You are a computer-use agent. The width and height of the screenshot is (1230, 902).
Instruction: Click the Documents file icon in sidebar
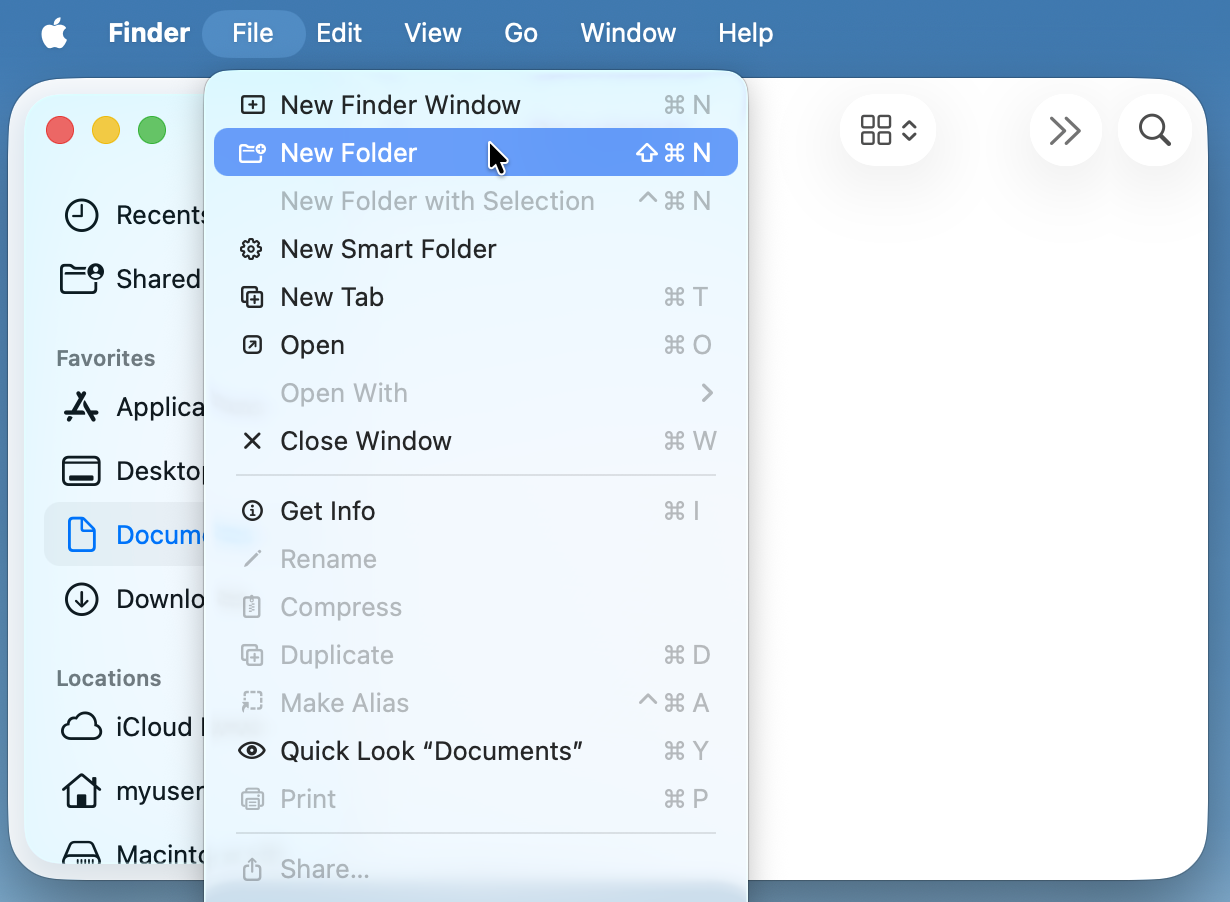[x=81, y=535]
